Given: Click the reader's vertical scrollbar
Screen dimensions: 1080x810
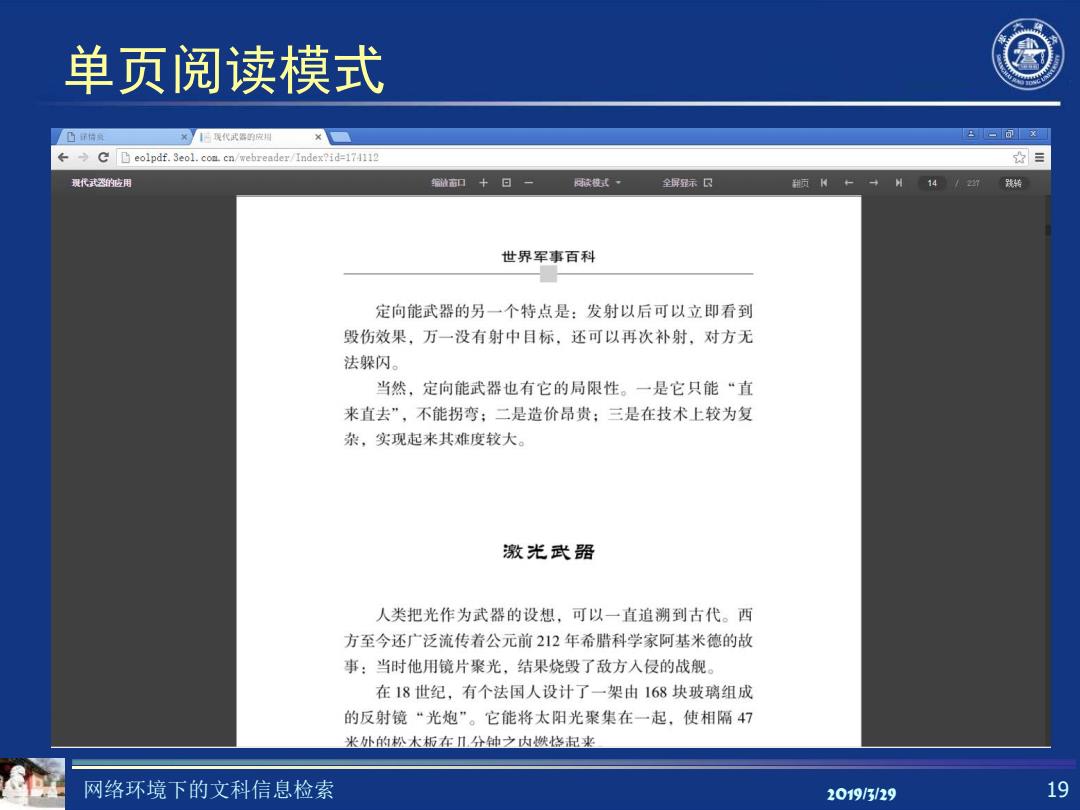Looking at the screenshot, I should coord(1047,470).
